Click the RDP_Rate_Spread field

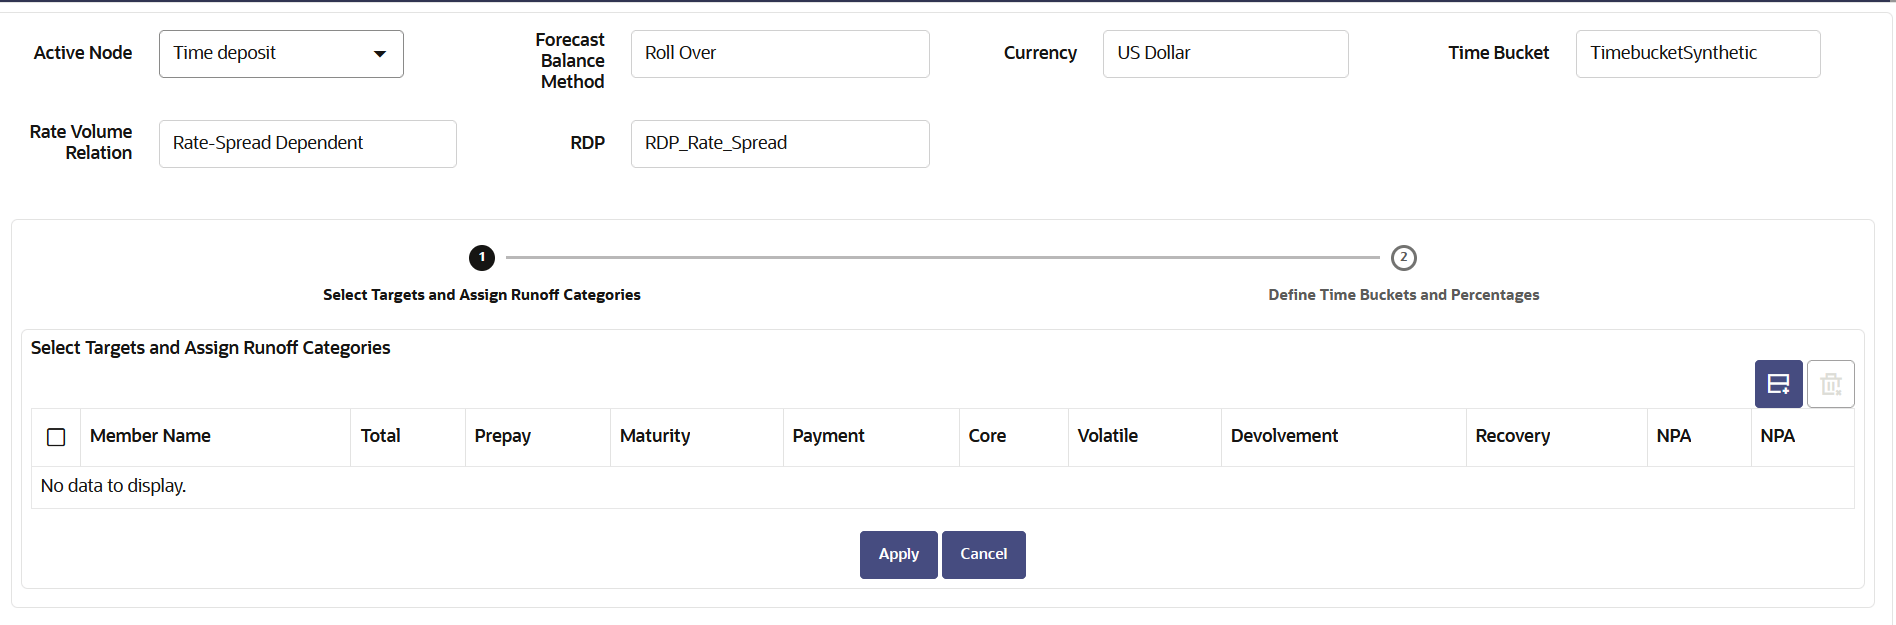tap(780, 144)
